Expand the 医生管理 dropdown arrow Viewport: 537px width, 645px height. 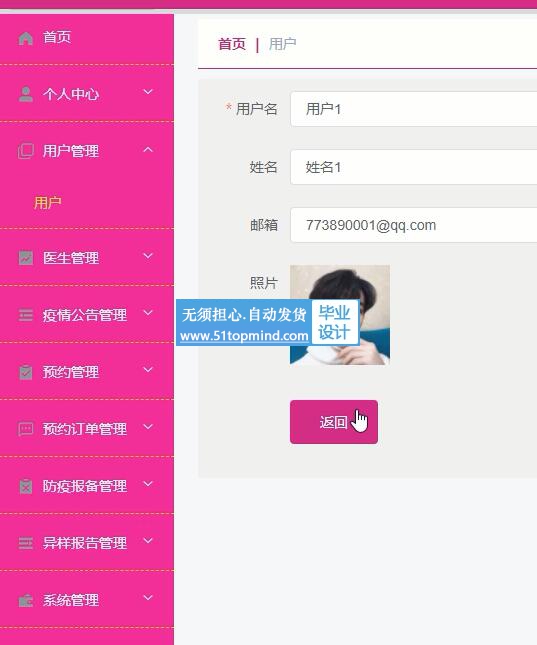148,256
